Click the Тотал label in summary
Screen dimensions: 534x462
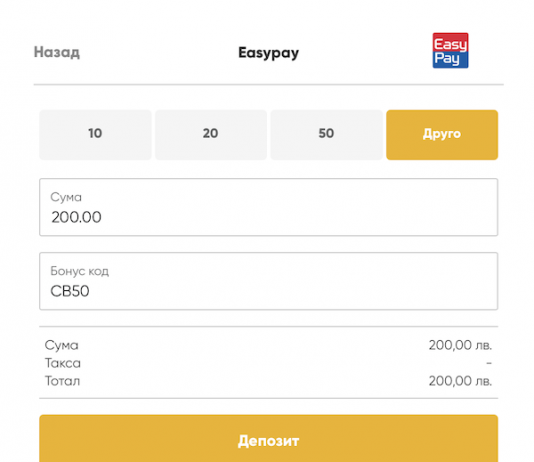tap(62, 381)
